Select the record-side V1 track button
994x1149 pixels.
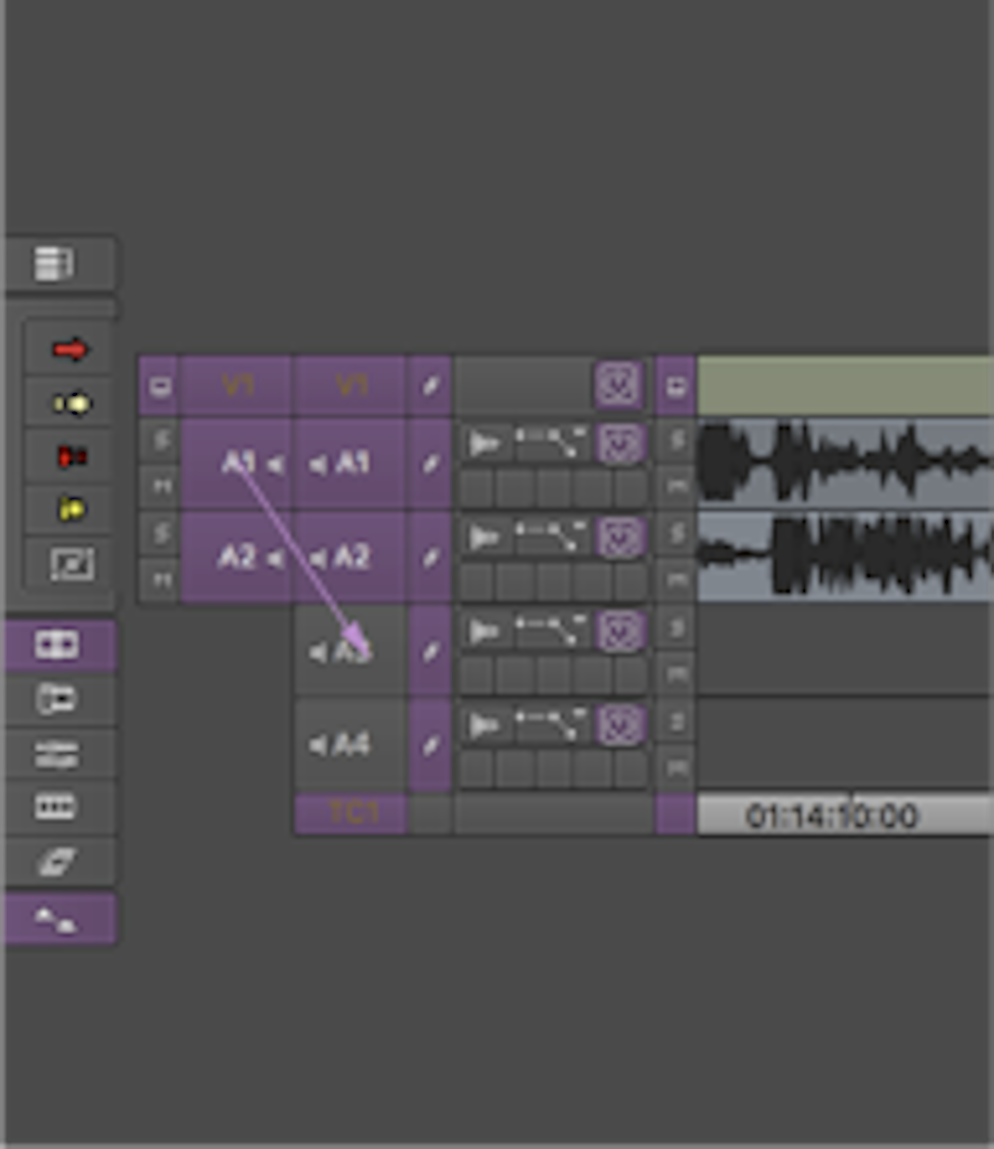coord(350,385)
